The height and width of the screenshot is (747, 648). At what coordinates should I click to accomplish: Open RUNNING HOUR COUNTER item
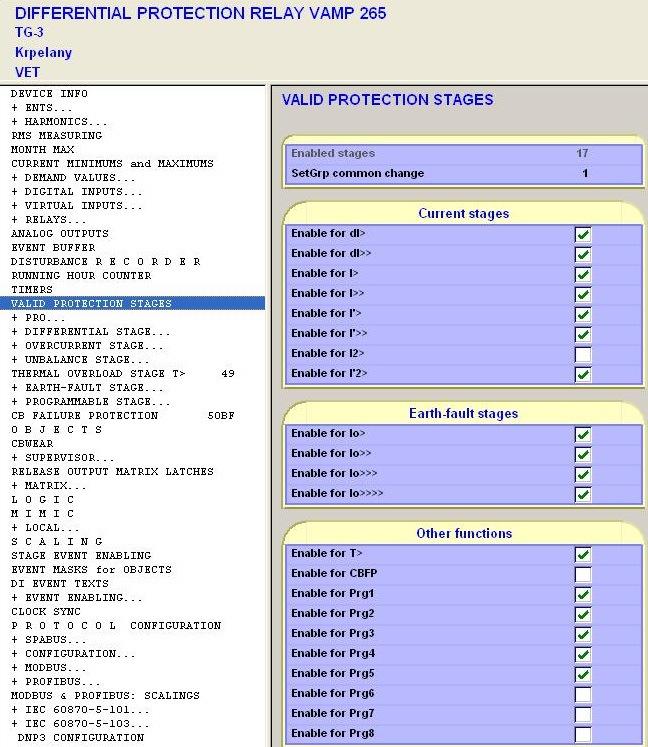click(81, 276)
